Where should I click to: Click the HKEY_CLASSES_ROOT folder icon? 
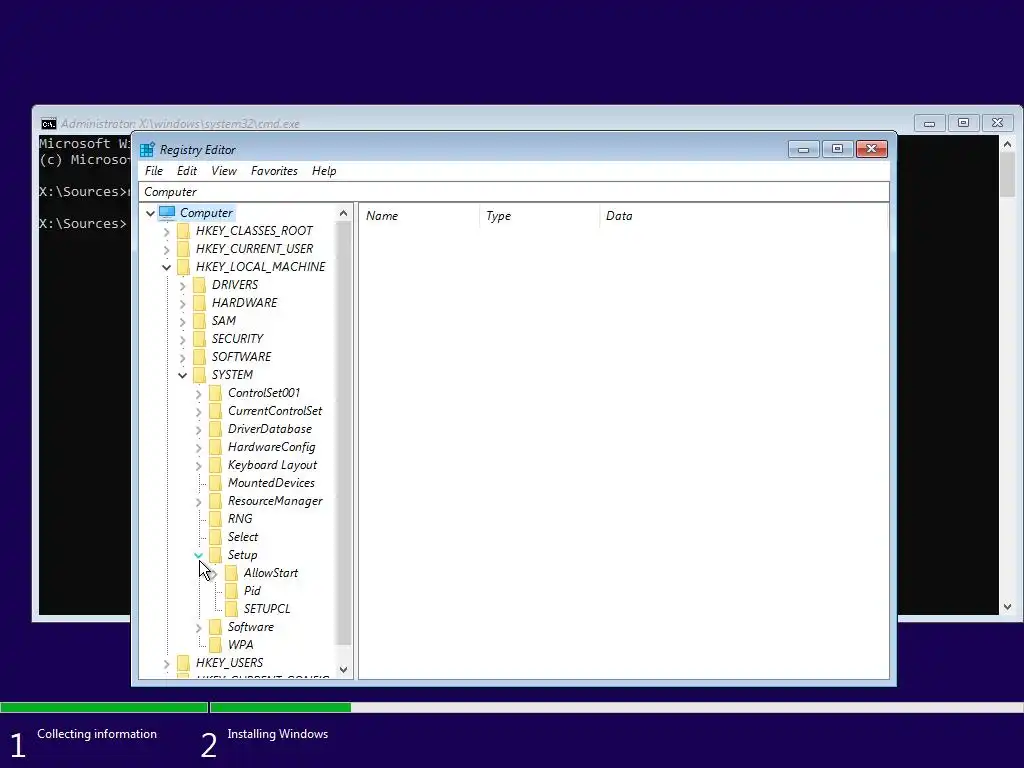click(x=184, y=231)
